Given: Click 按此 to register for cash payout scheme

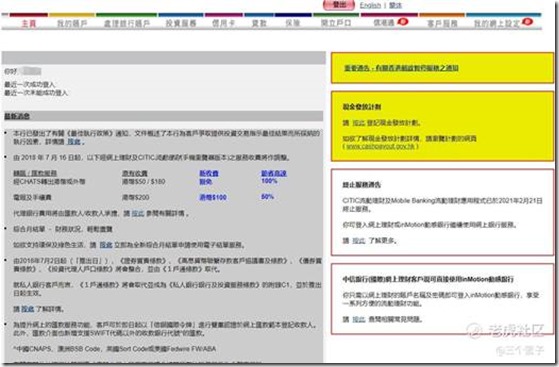Looking at the screenshot, I should pyautogui.click(x=359, y=123).
